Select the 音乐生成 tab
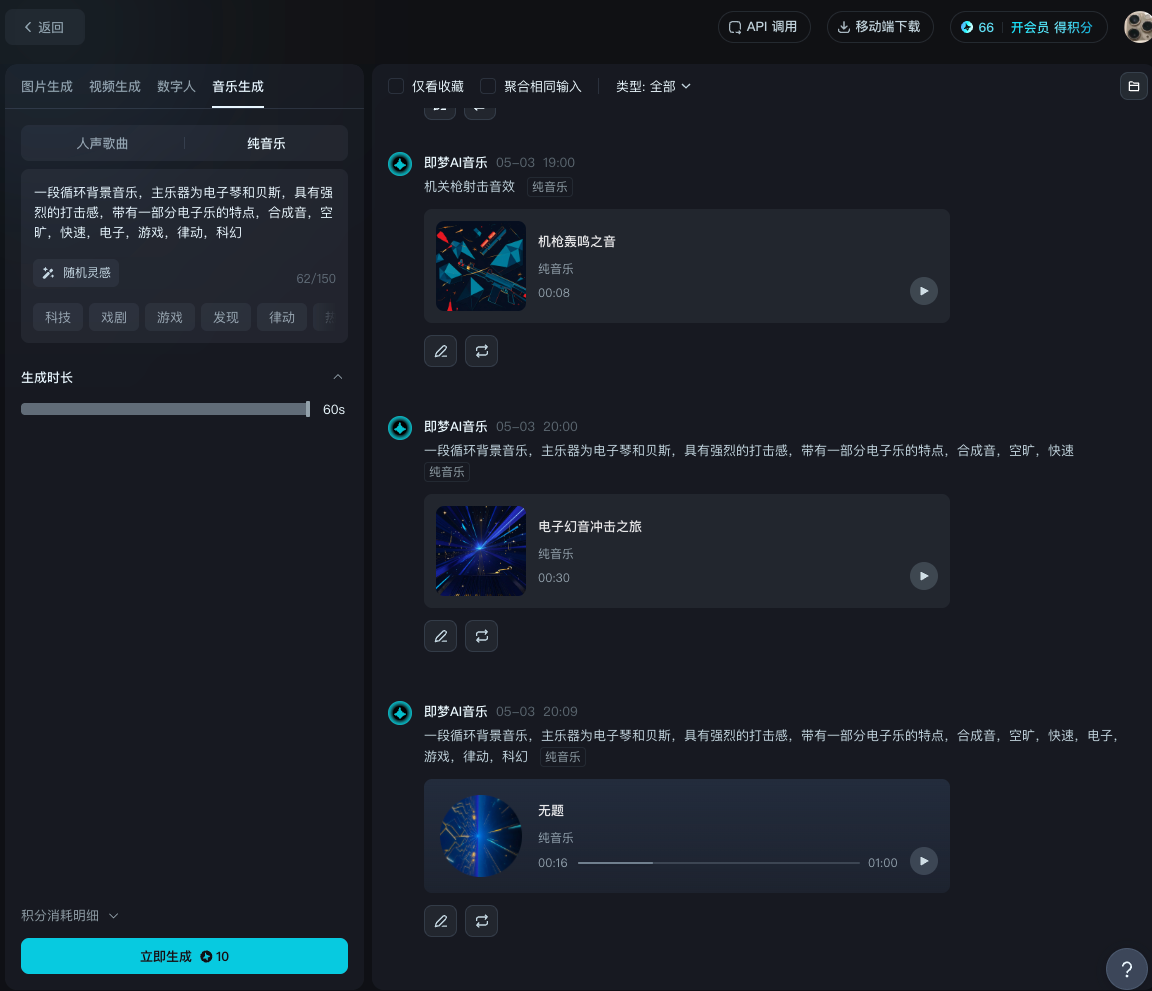Screen dimensions: 1152x991 [x=238, y=87]
